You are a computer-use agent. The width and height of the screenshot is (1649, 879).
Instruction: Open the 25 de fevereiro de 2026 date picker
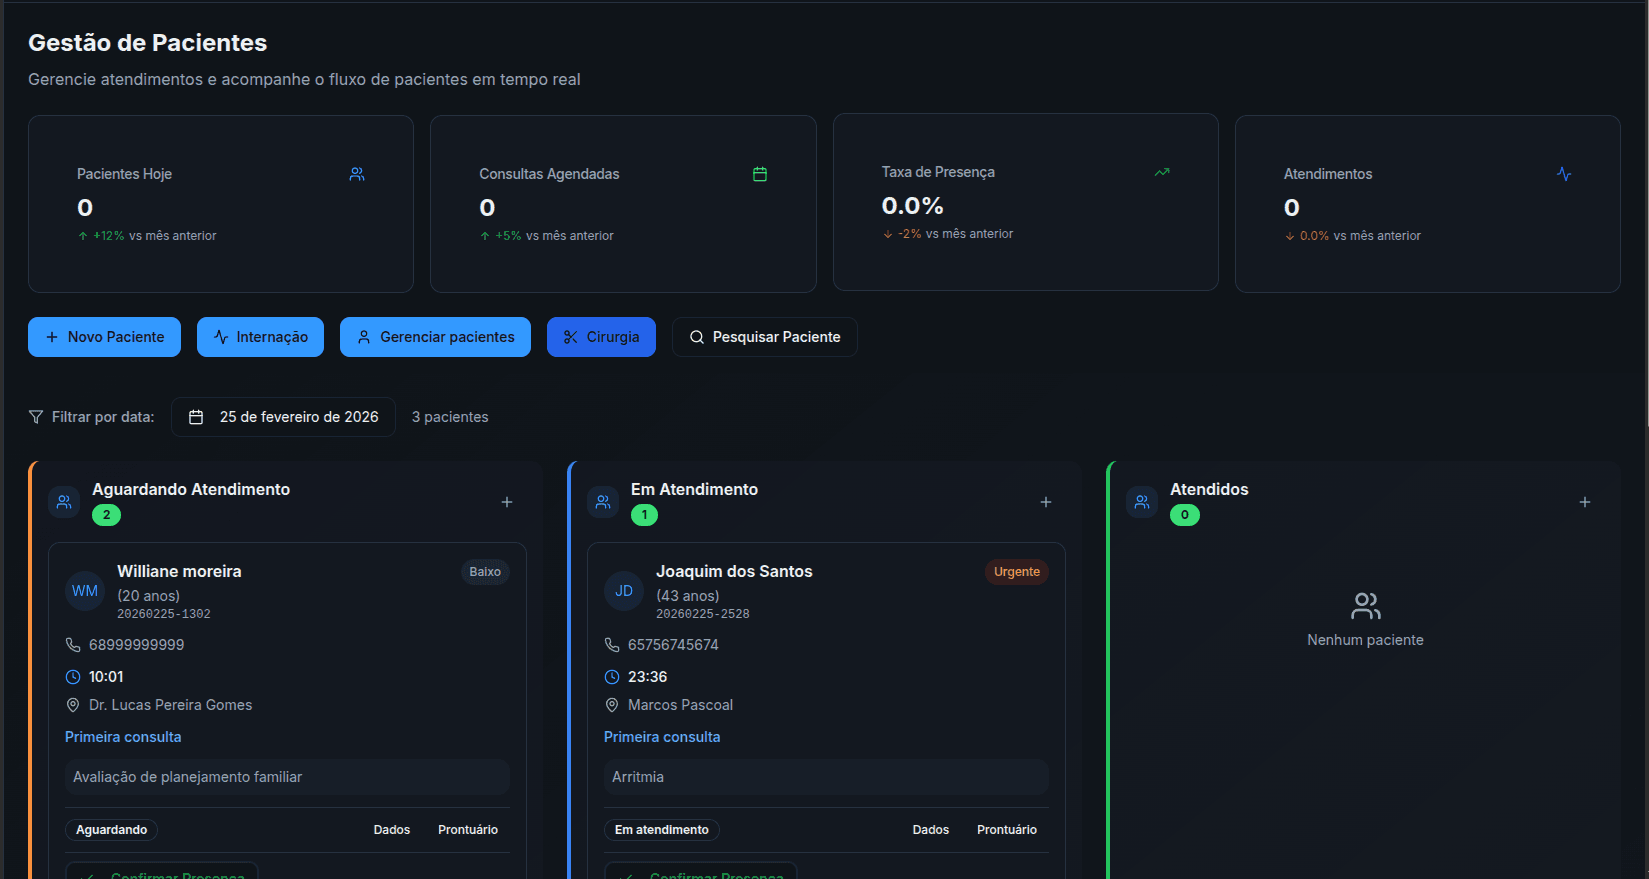tap(283, 417)
